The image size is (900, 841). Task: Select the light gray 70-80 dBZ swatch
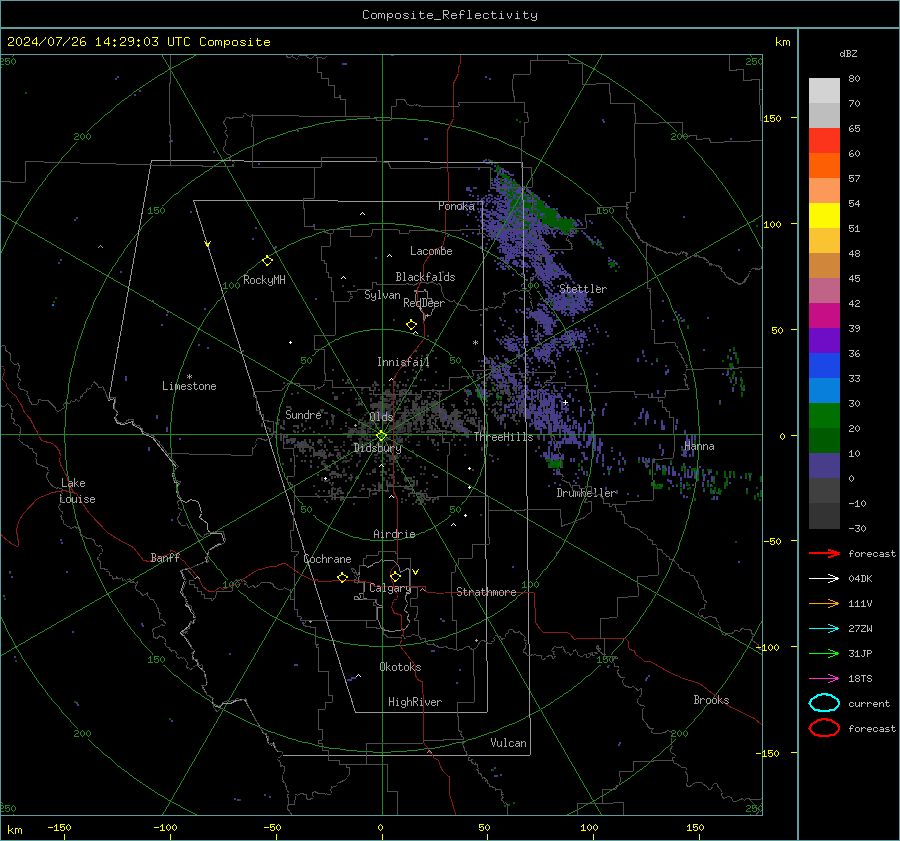(824, 91)
